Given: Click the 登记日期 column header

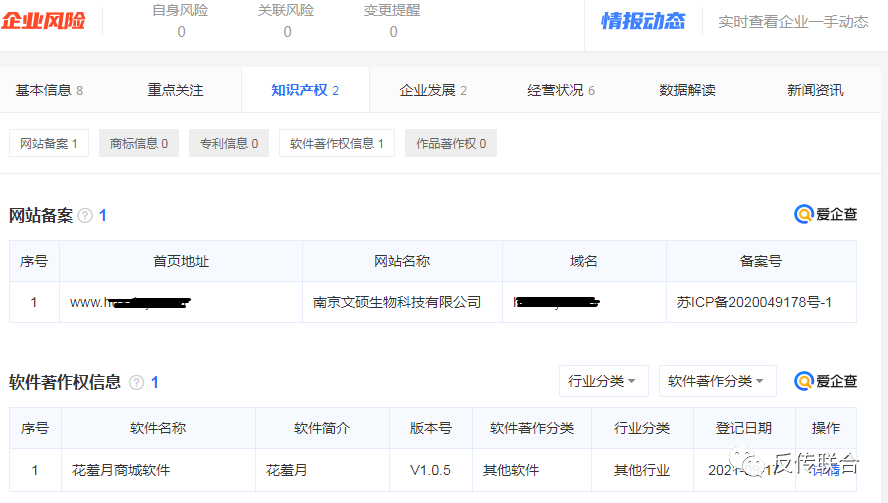Looking at the screenshot, I should [744, 428].
